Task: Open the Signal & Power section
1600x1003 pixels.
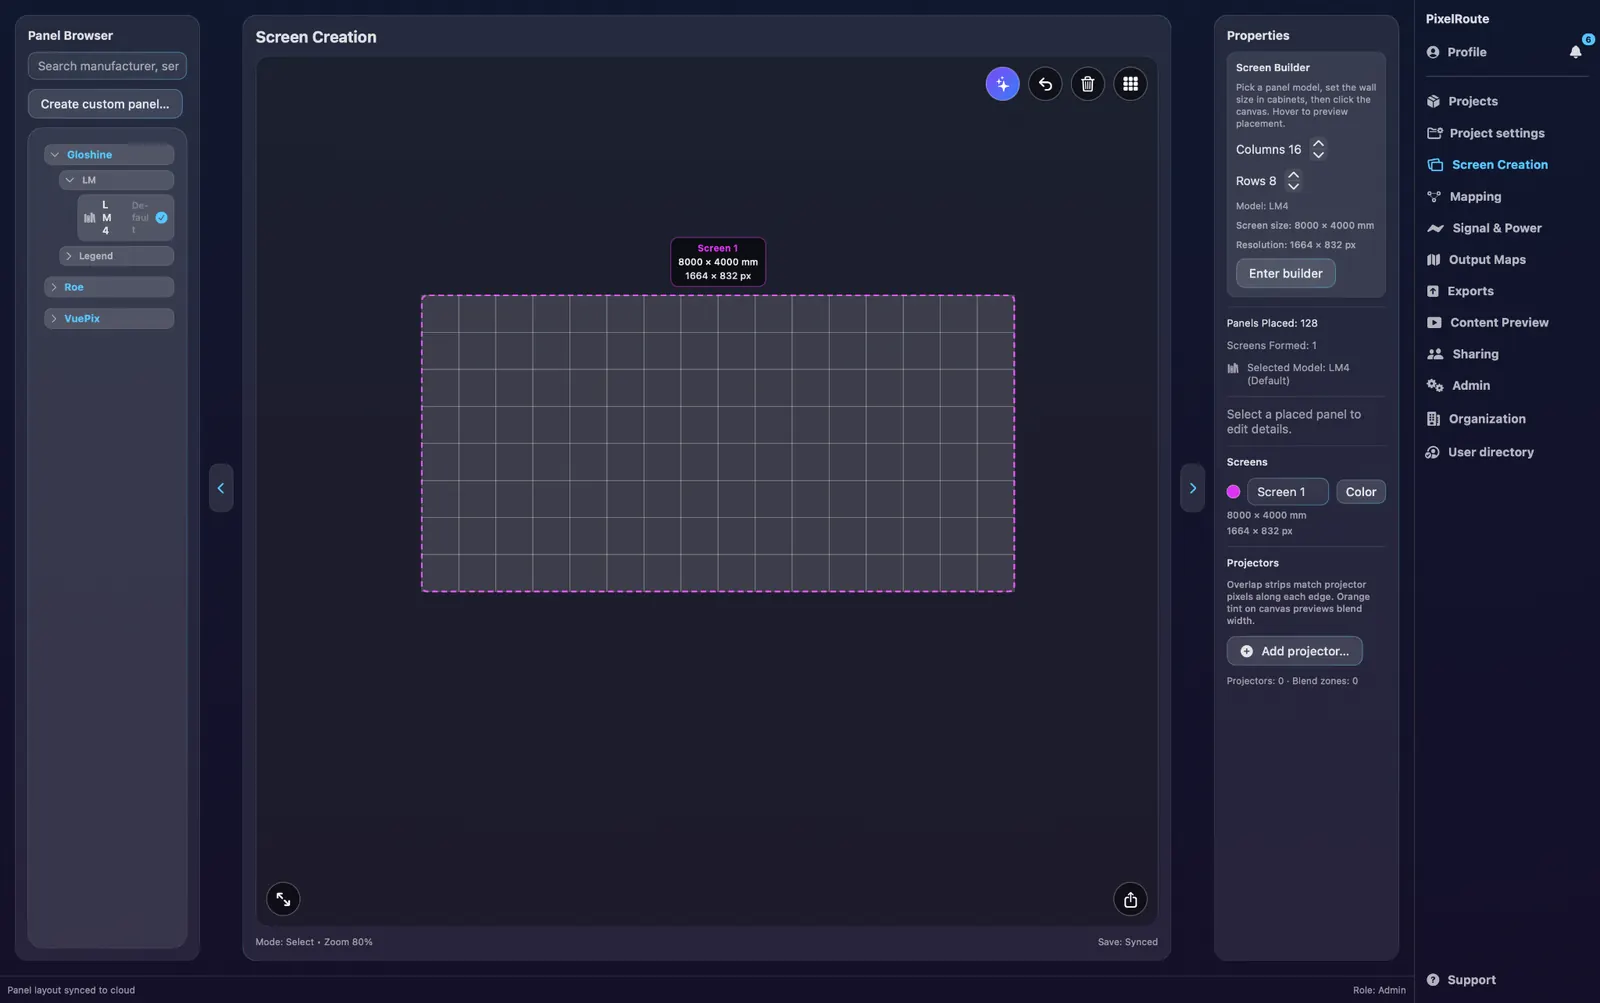Action: tap(1484, 228)
